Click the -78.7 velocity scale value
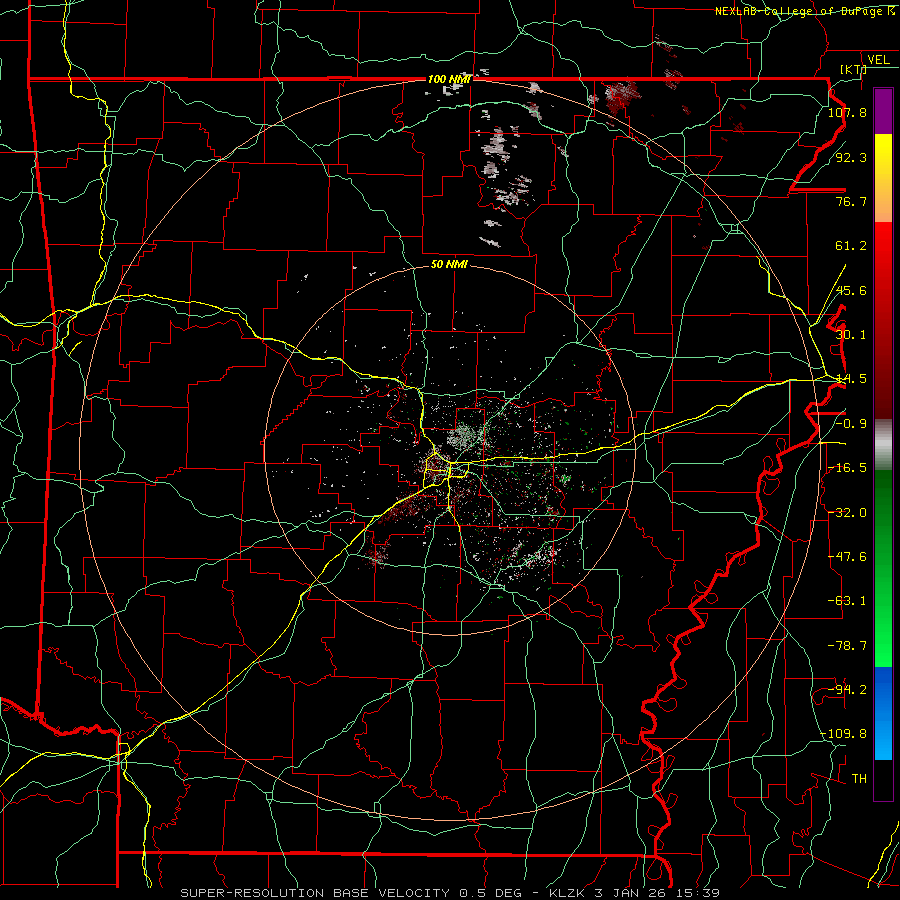 (x=847, y=646)
